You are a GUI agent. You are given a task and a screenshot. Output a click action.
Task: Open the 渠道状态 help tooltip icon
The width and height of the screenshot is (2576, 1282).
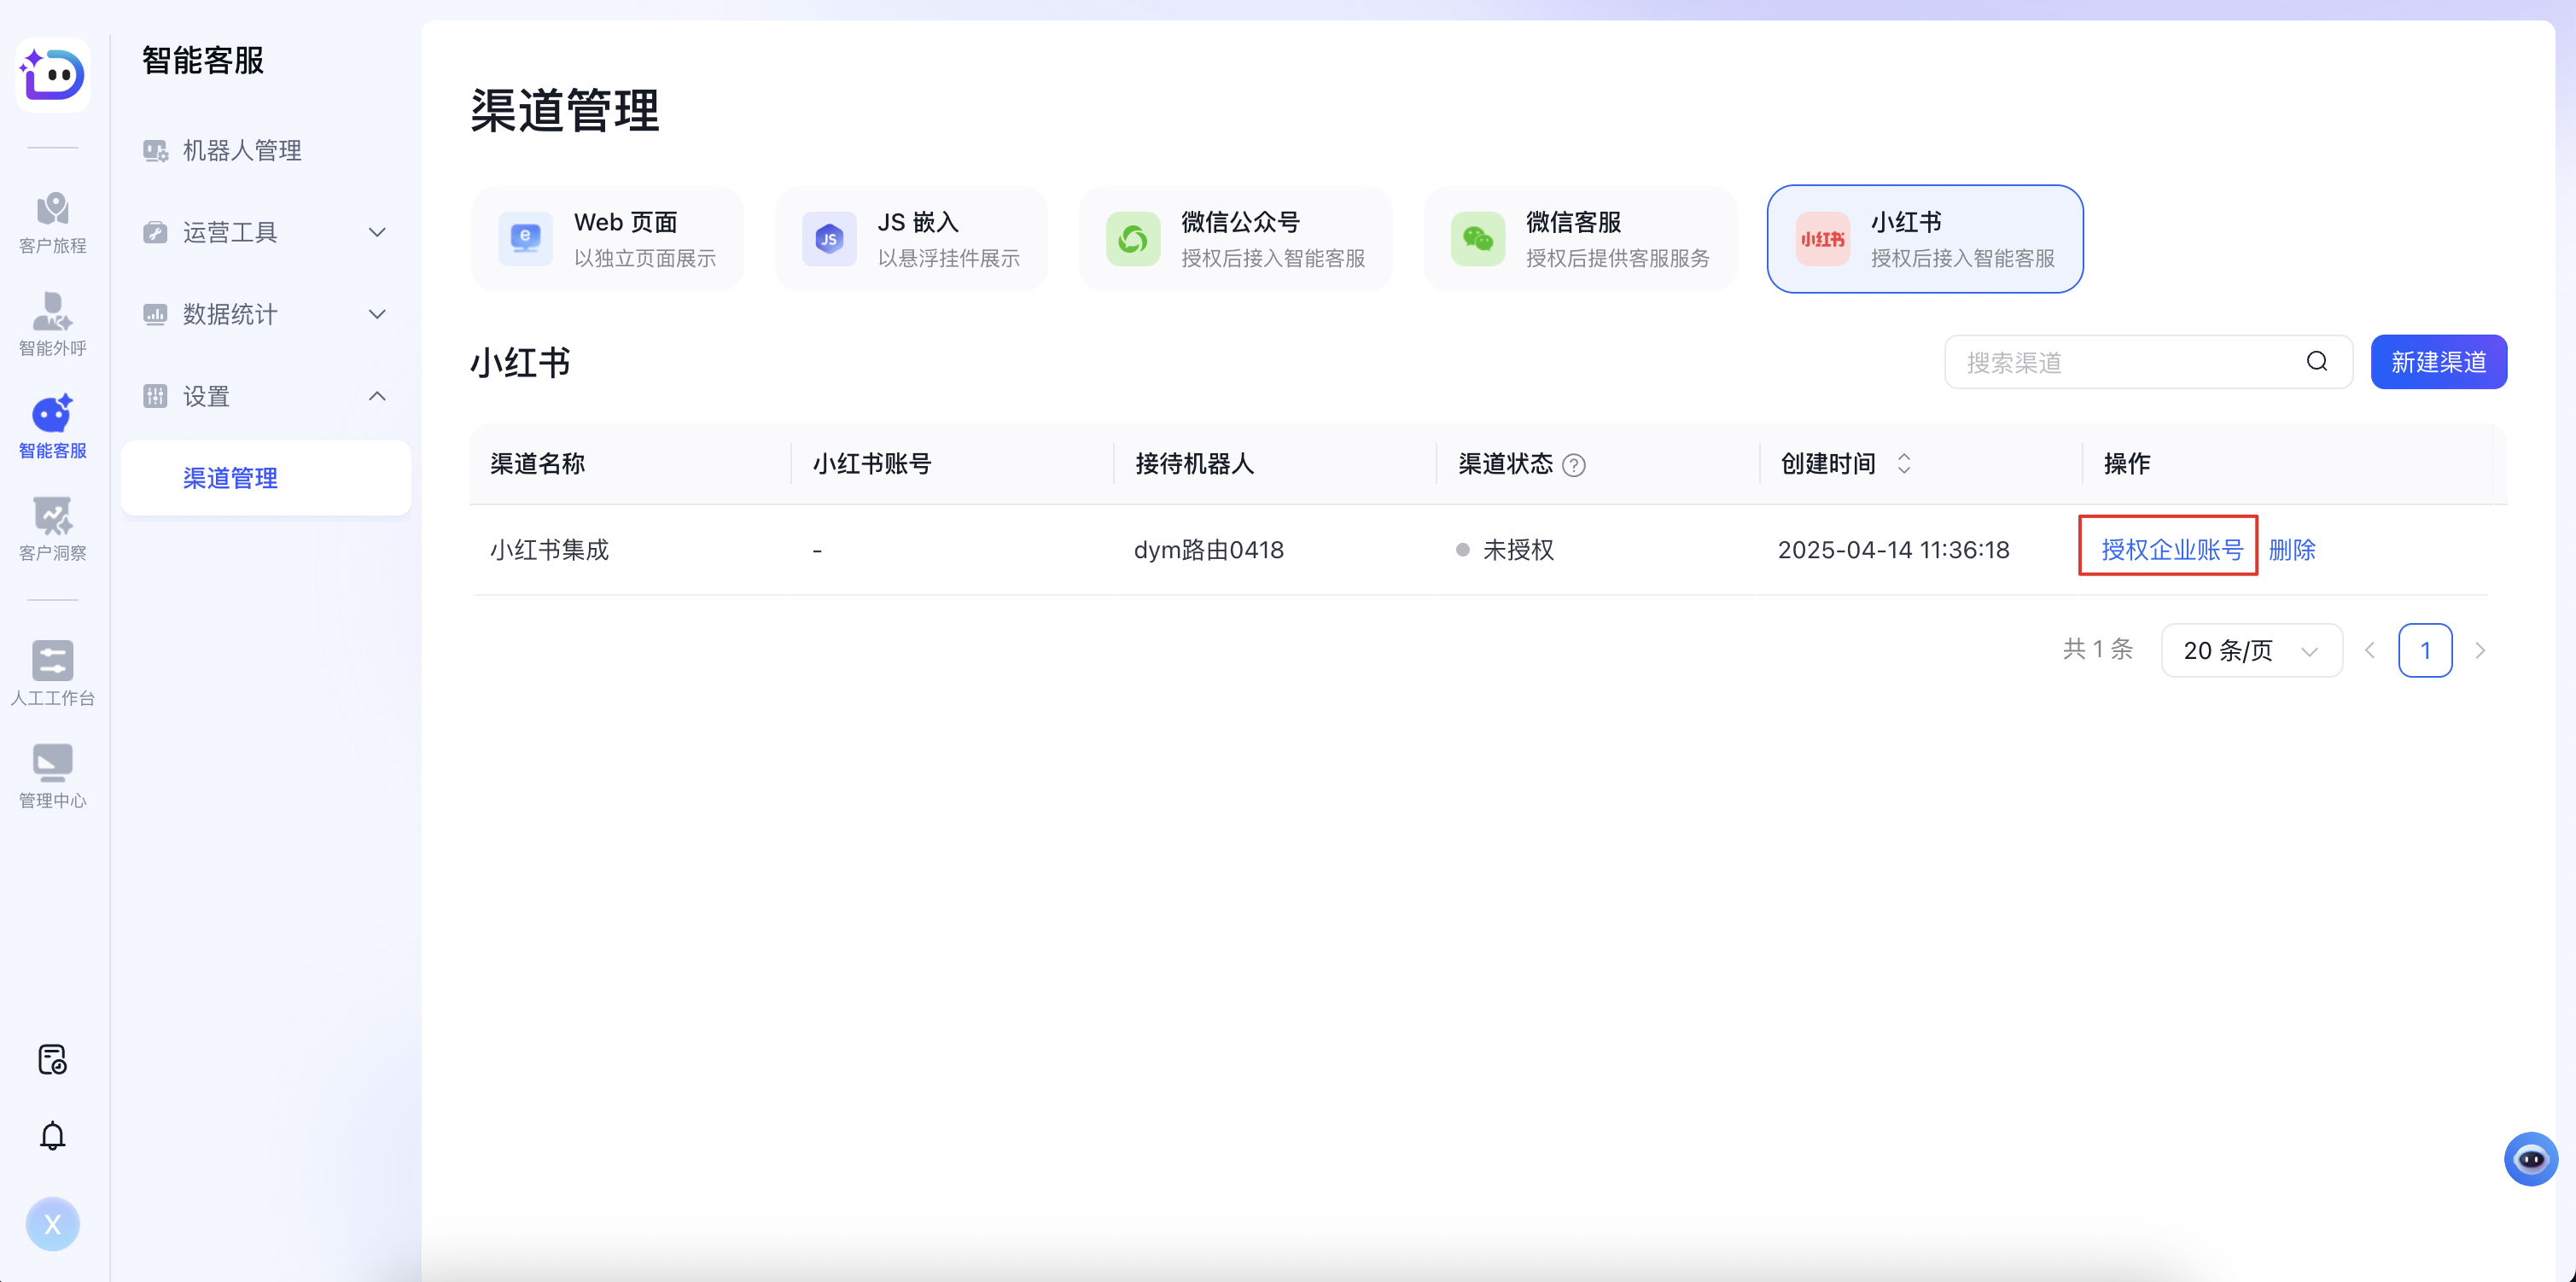coord(1573,464)
